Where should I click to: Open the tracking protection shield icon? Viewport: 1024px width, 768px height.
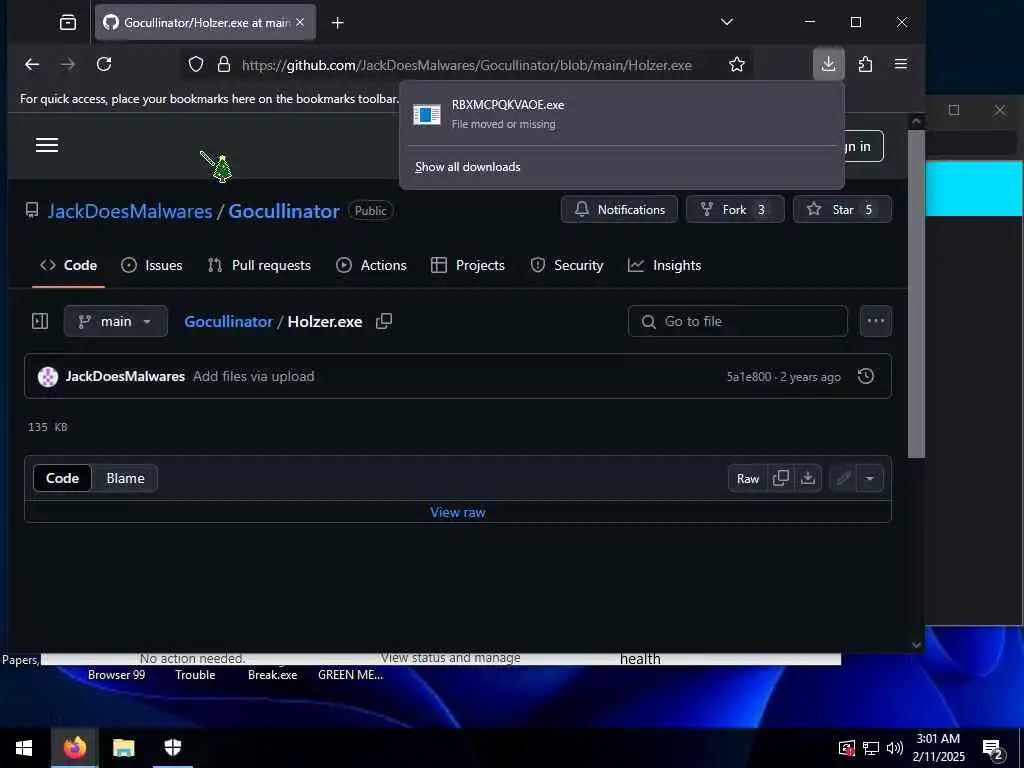pos(196,64)
